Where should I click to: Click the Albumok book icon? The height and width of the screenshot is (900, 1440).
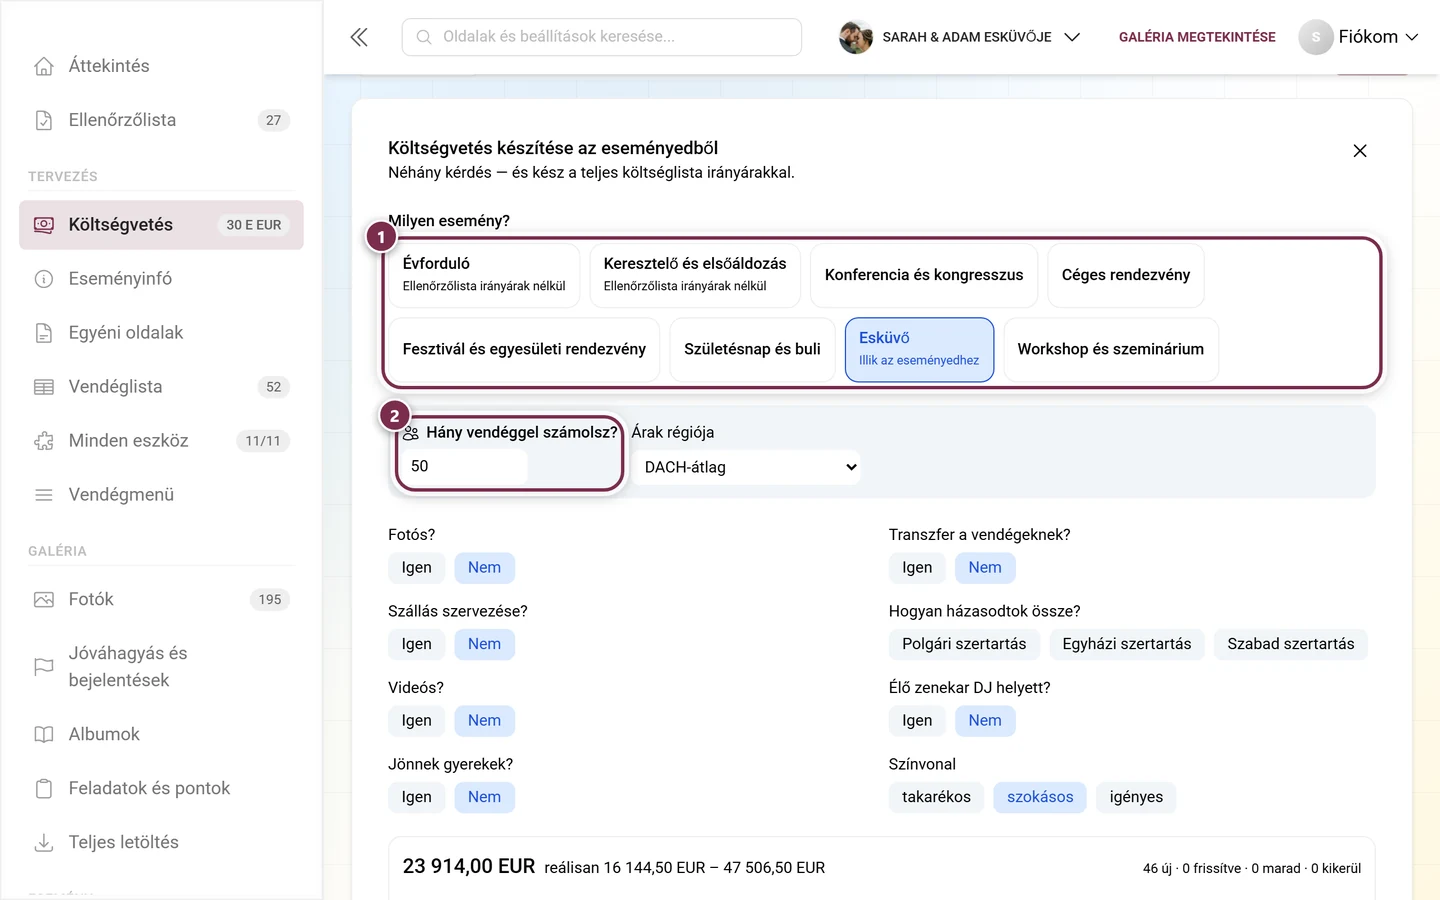click(x=44, y=734)
